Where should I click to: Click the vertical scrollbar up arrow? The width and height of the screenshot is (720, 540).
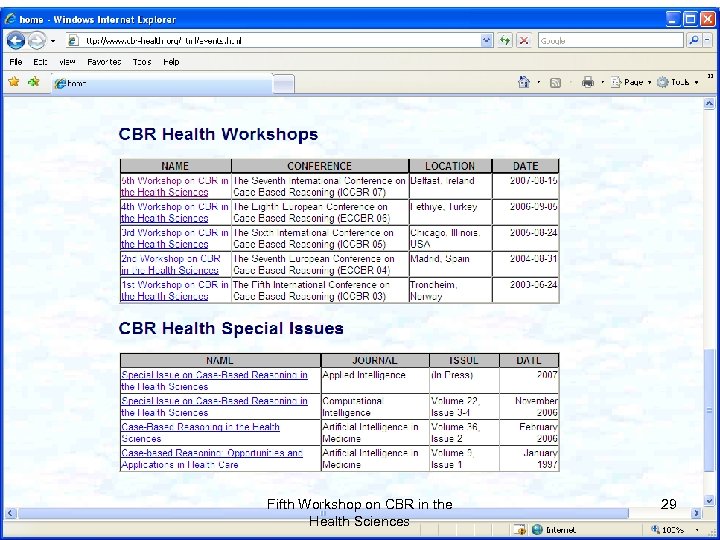tap(709, 103)
